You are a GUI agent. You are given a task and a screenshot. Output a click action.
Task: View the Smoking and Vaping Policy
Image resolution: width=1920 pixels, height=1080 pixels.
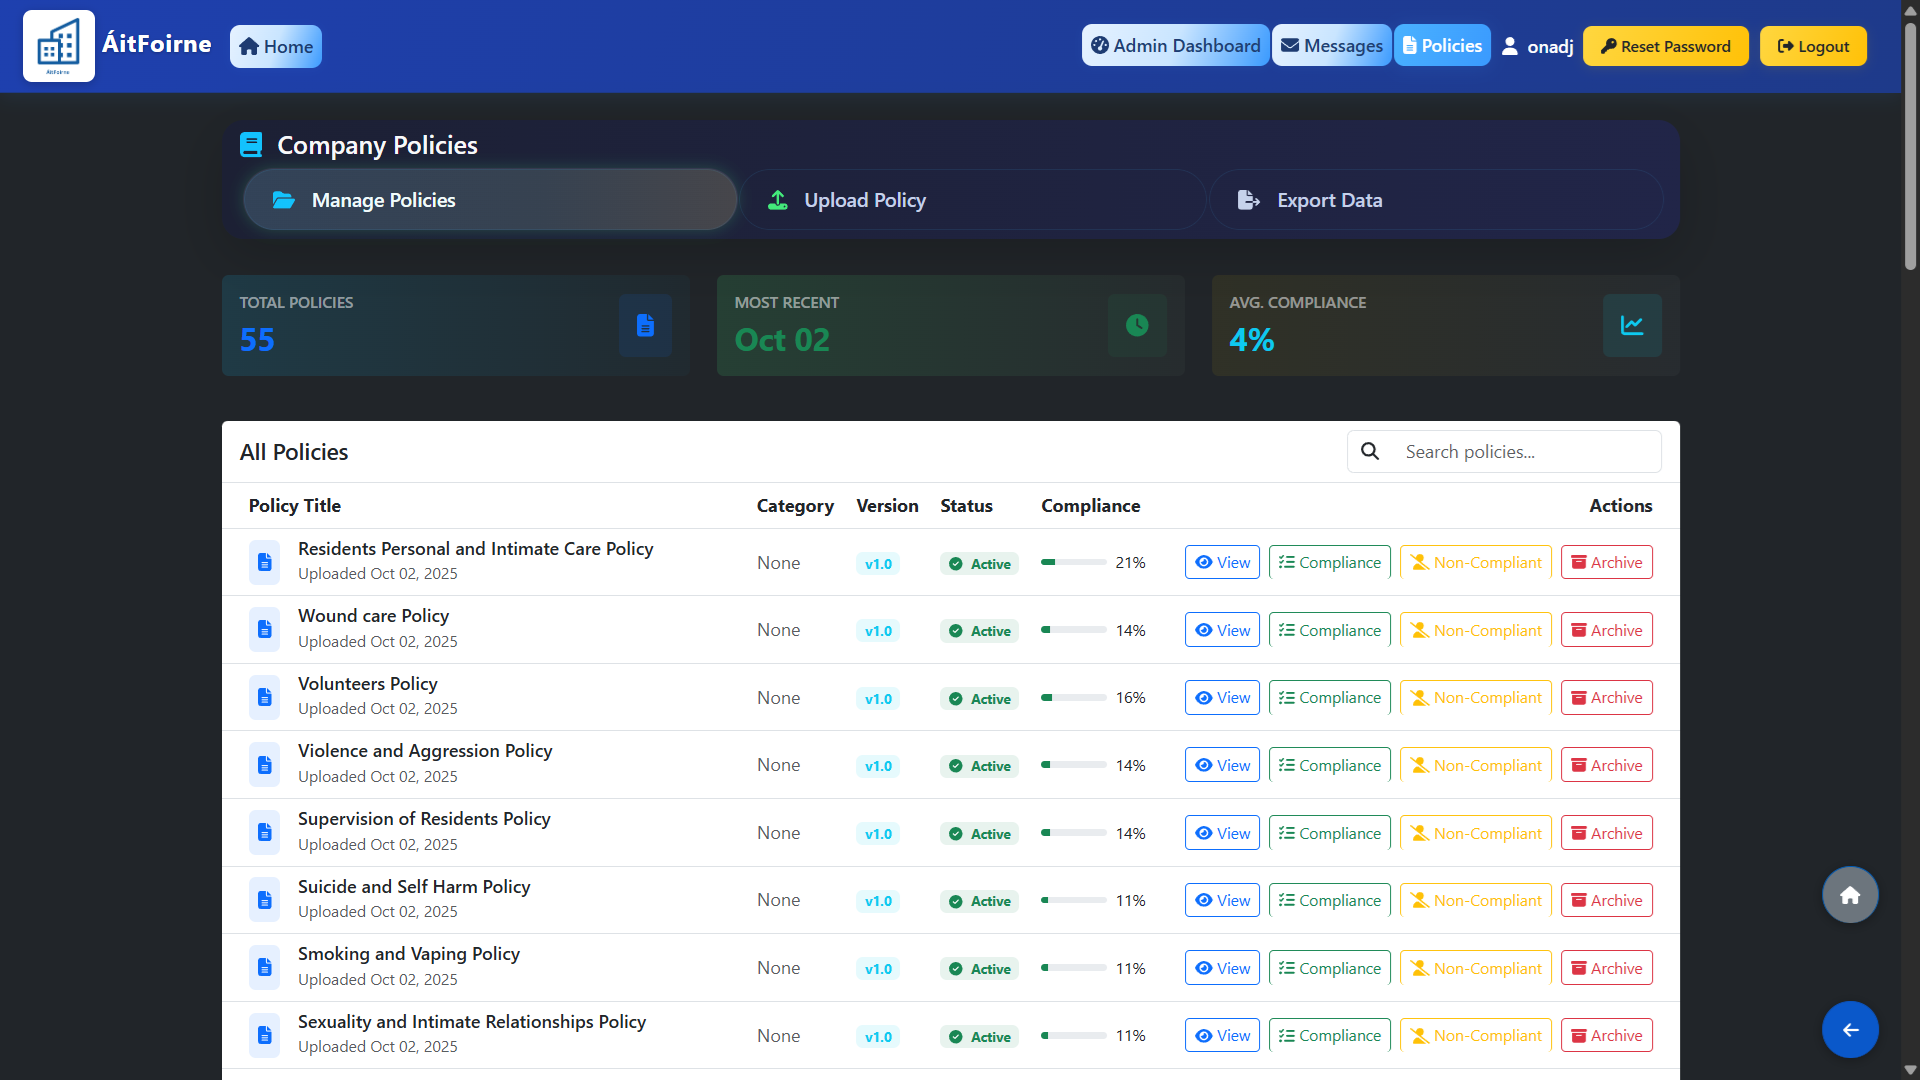pyautogui.click(x=1222, y=968)
